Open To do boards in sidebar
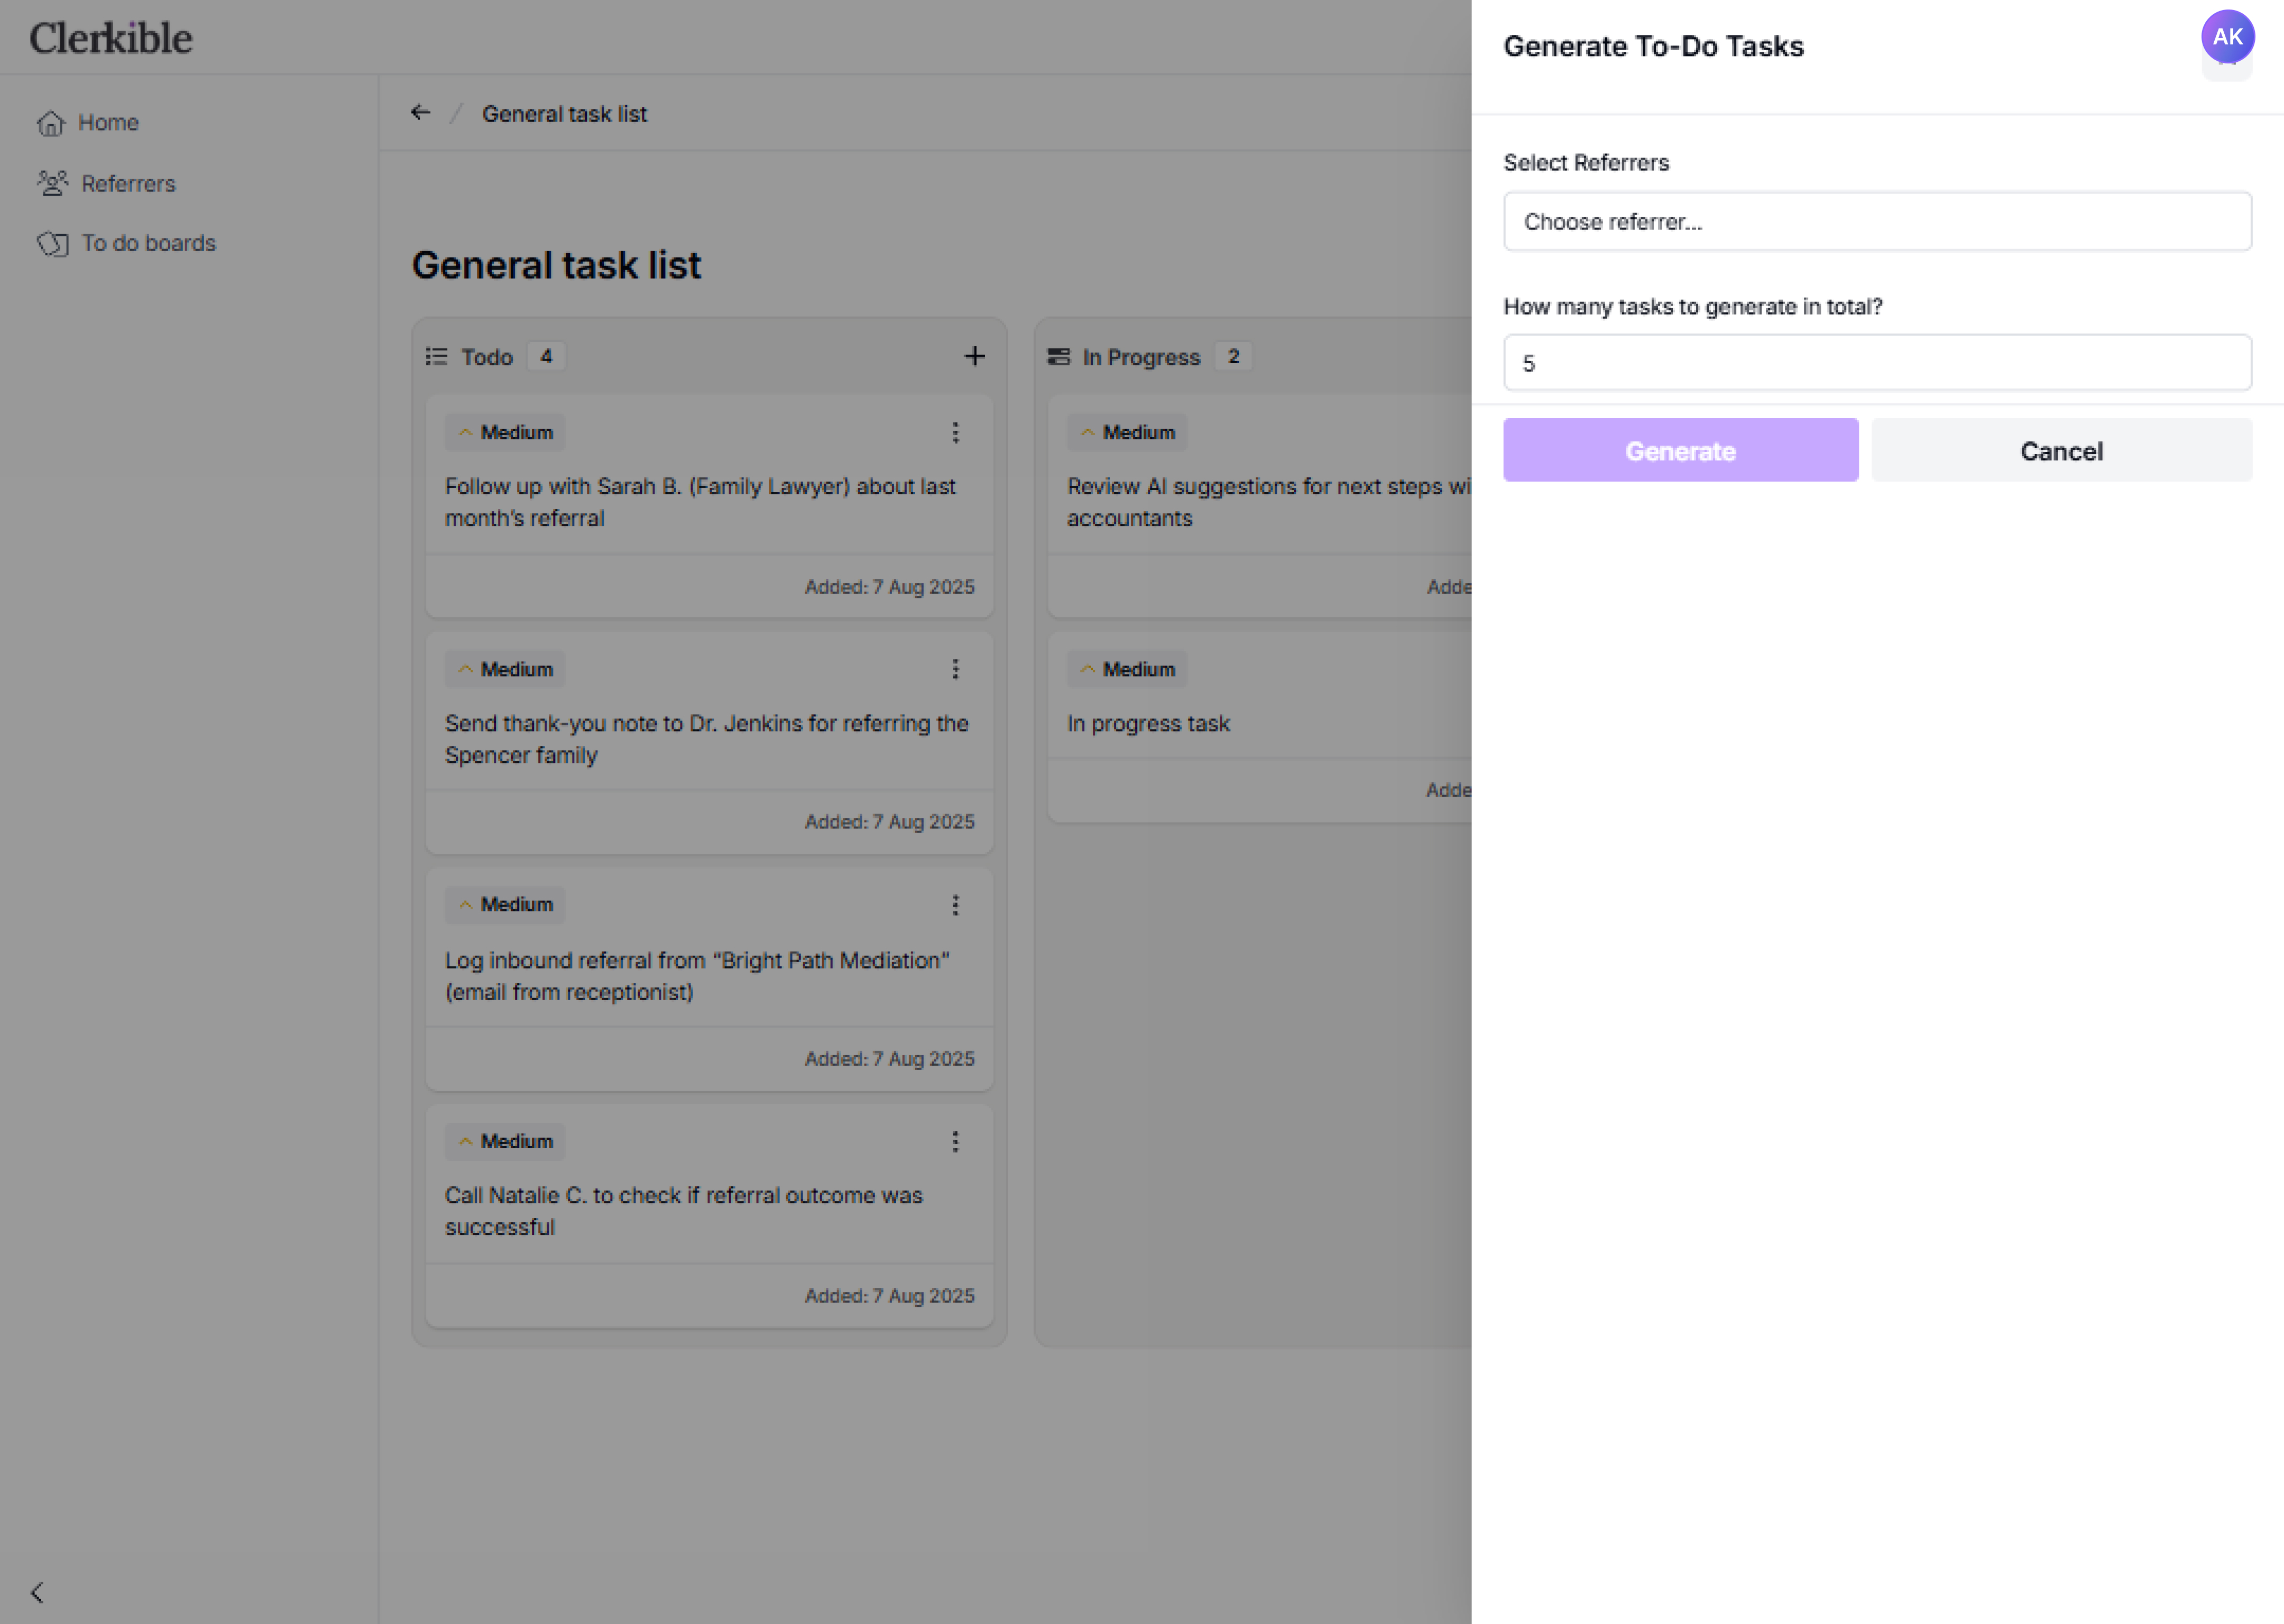 pyautogui.click(x=148, y=243)
